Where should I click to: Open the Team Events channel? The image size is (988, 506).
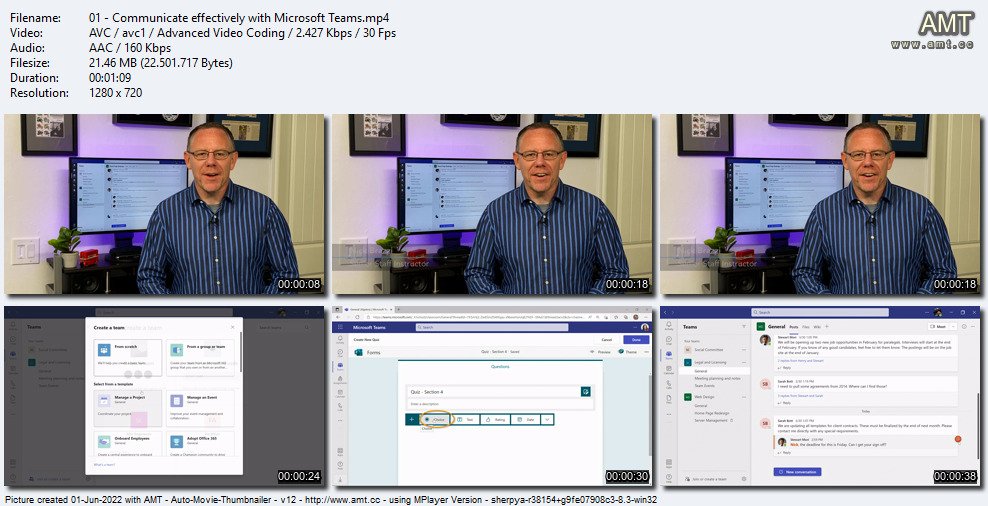tap(704, 385)
